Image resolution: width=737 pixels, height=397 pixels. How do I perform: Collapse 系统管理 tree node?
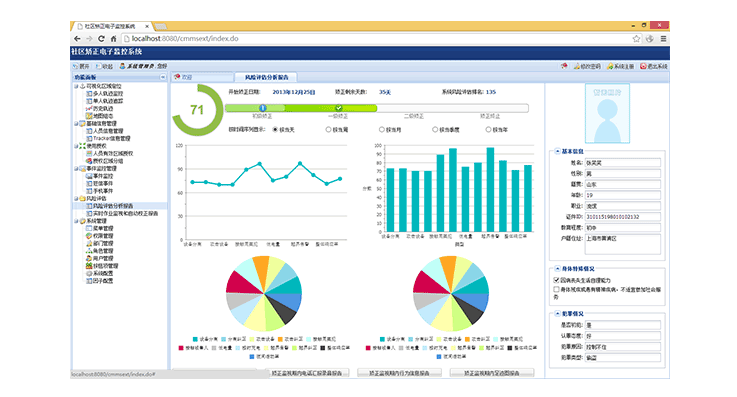tap(76, 221)
